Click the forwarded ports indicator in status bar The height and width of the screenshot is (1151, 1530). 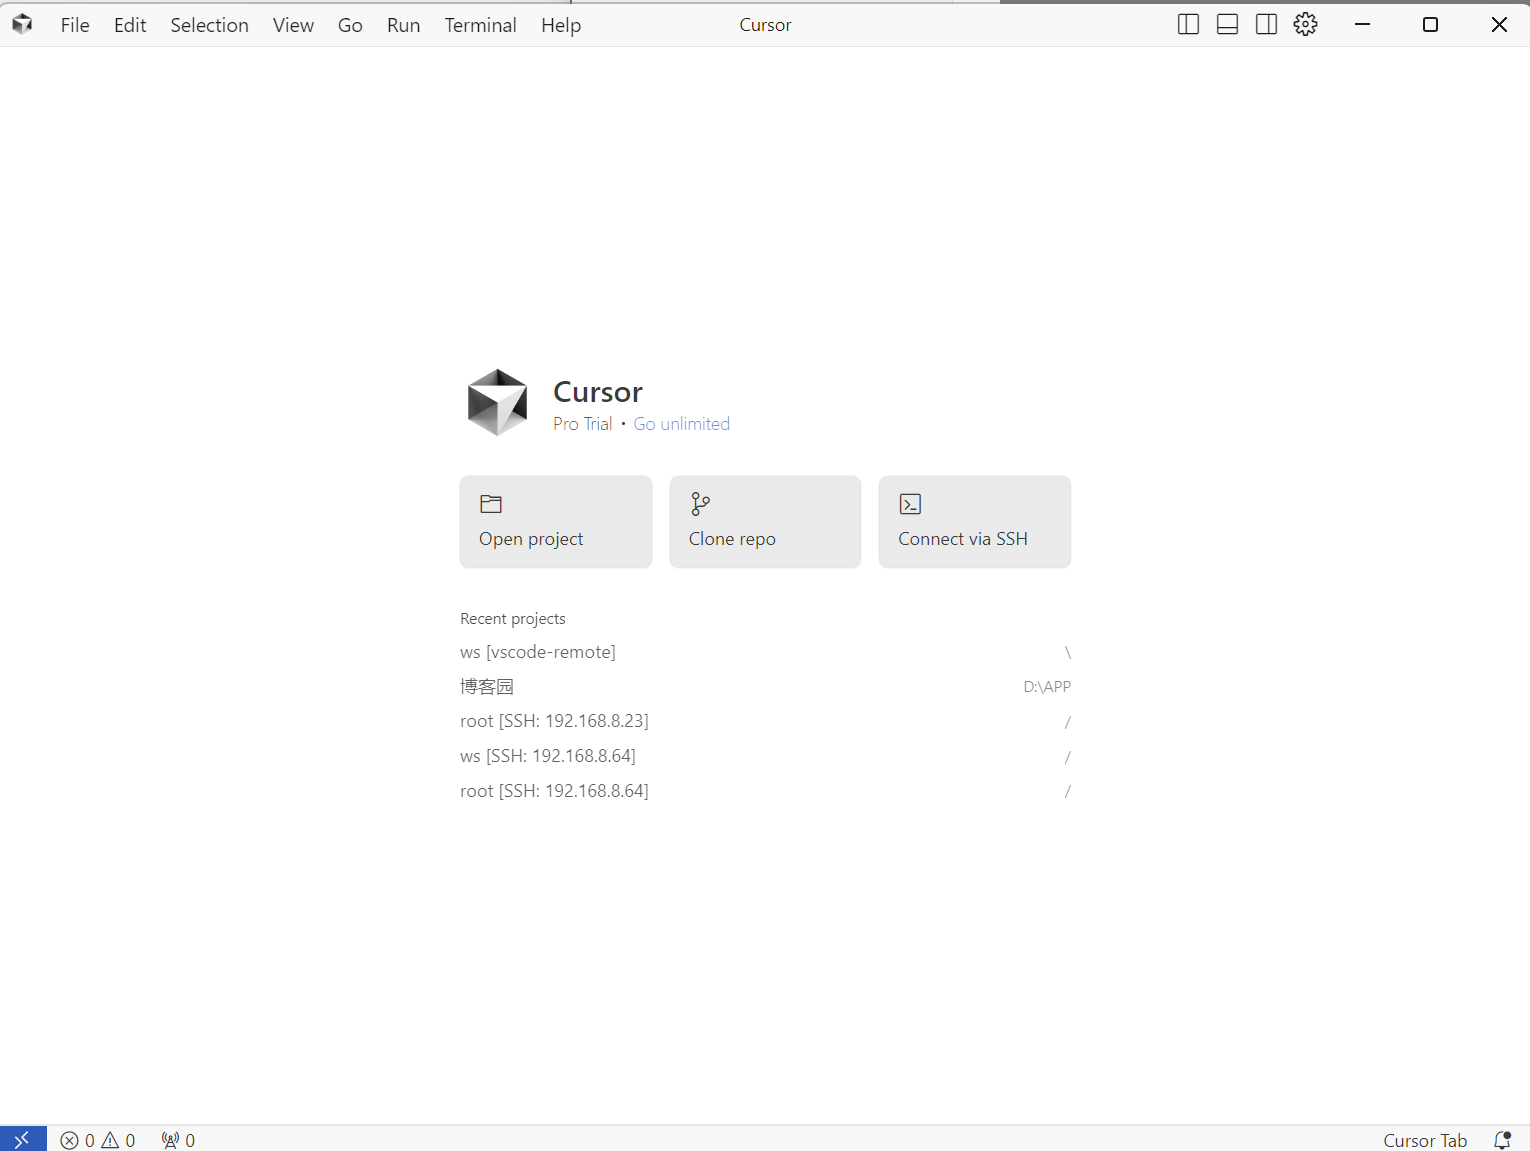[178, 1140]
